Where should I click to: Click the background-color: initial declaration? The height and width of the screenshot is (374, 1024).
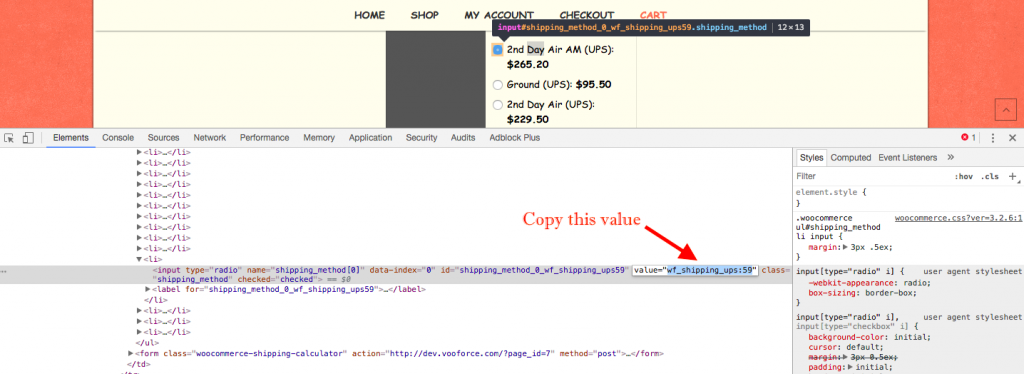[869, 336]
